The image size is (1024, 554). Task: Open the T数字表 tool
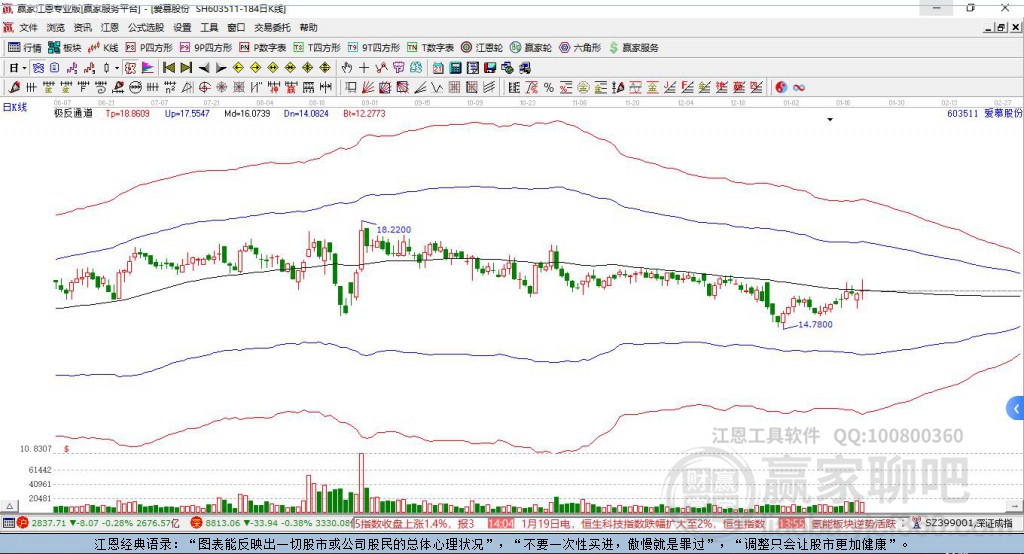click(x=430, y=48)
